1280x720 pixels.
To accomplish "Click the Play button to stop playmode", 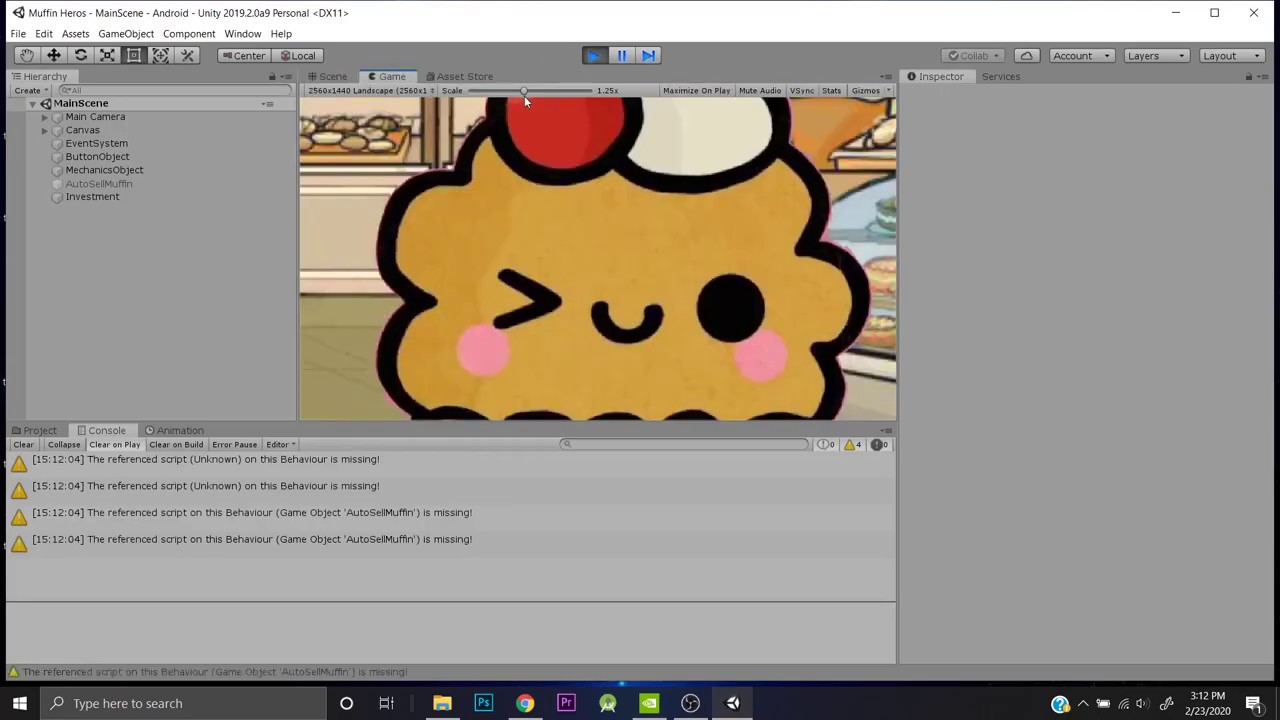I will tap(594, 56).
